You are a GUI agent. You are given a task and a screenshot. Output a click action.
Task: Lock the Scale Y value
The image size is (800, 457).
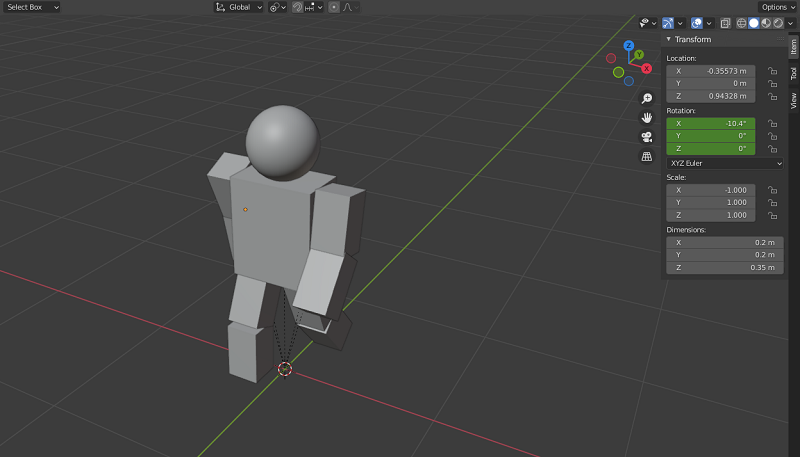(772, 202)
